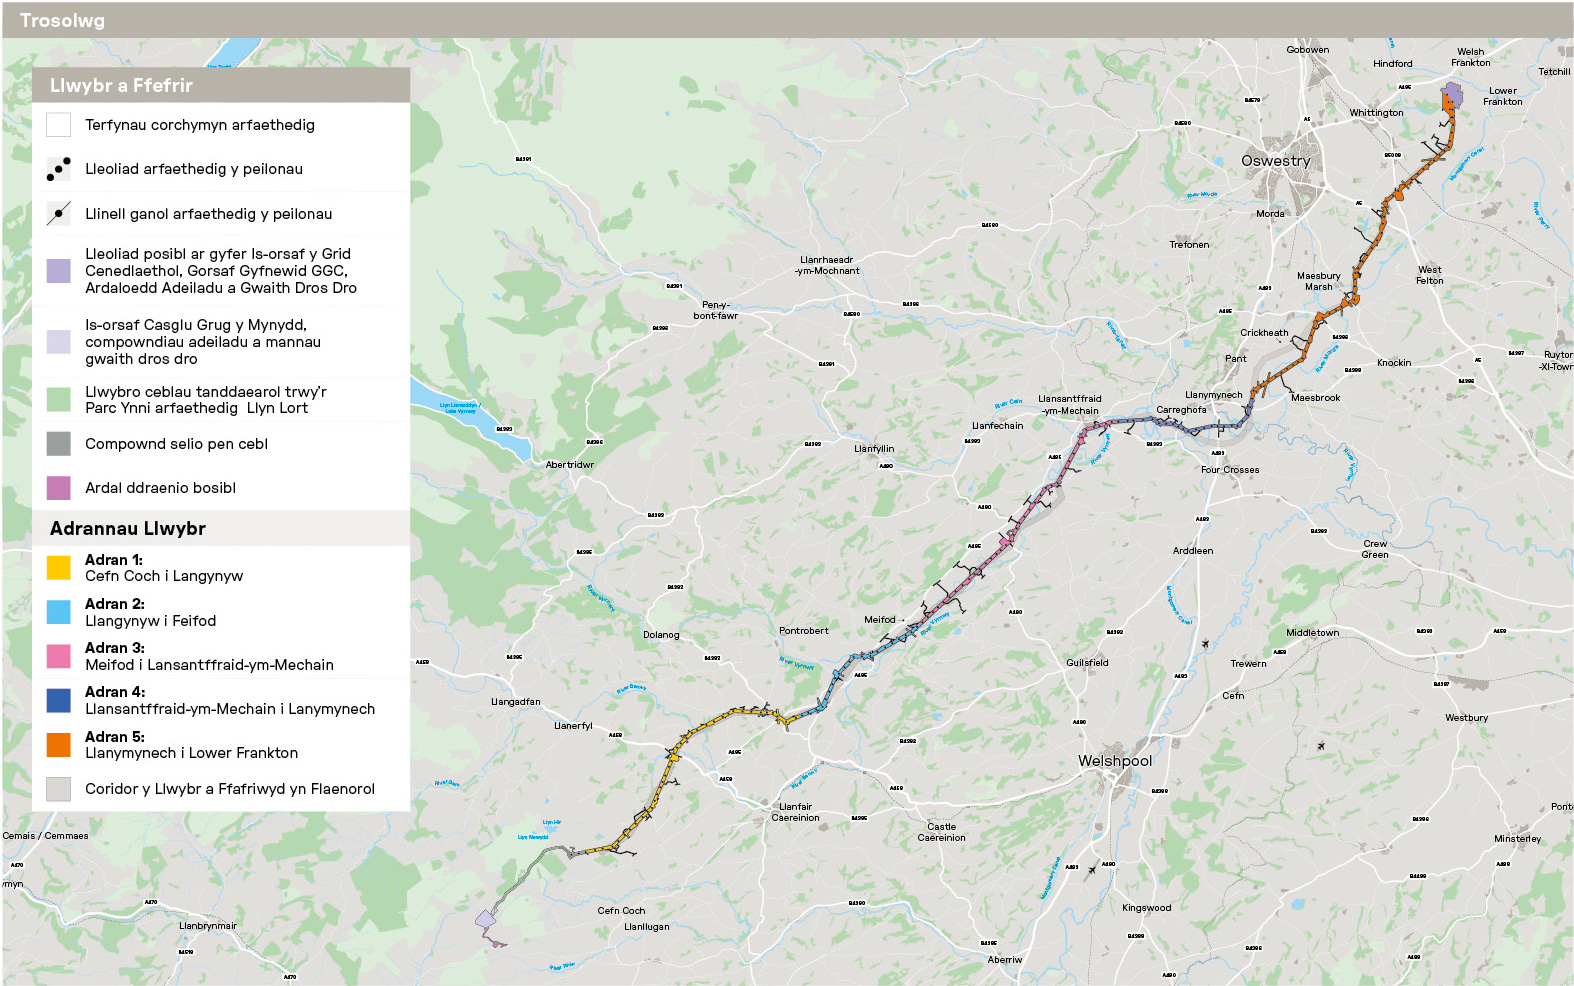
Task: Click the Whittington place label
Action: pos(1376,113)
